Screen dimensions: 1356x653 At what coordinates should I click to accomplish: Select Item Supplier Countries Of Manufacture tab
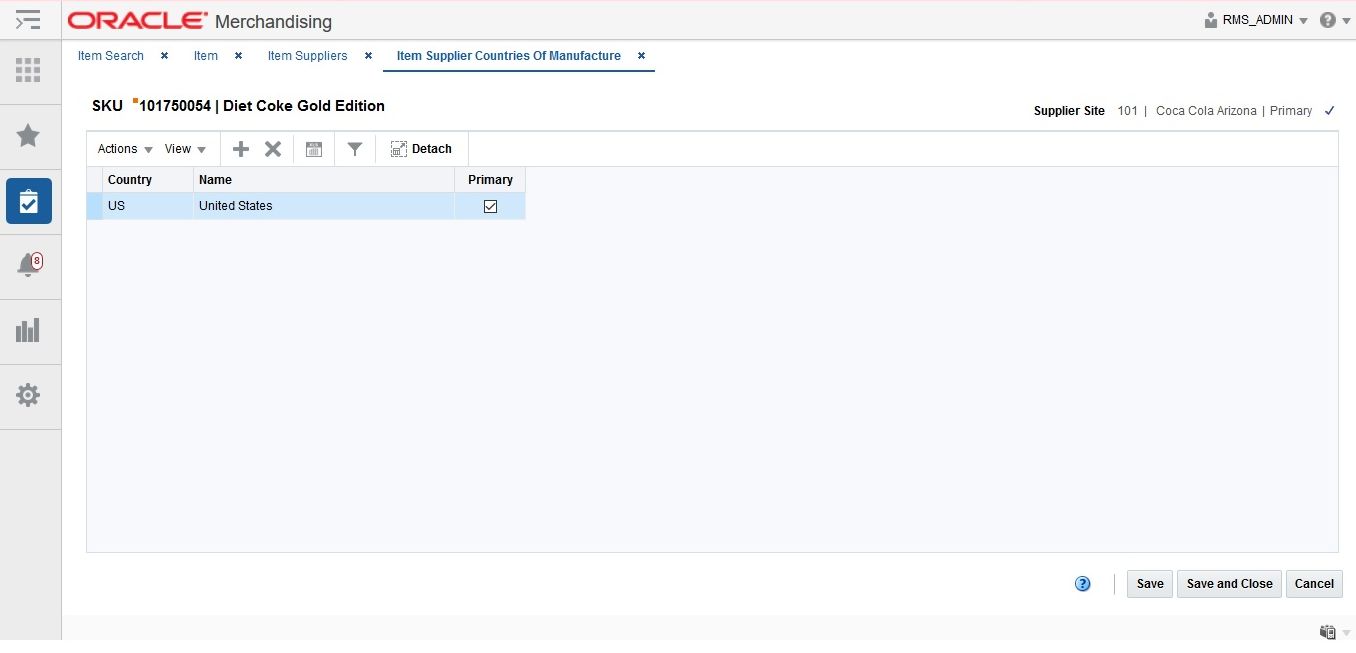509,56
